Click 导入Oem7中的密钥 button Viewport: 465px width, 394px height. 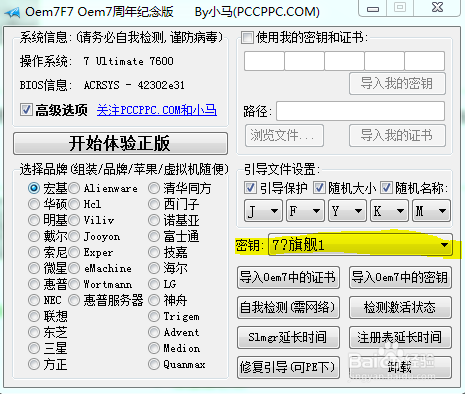point(400,277)
